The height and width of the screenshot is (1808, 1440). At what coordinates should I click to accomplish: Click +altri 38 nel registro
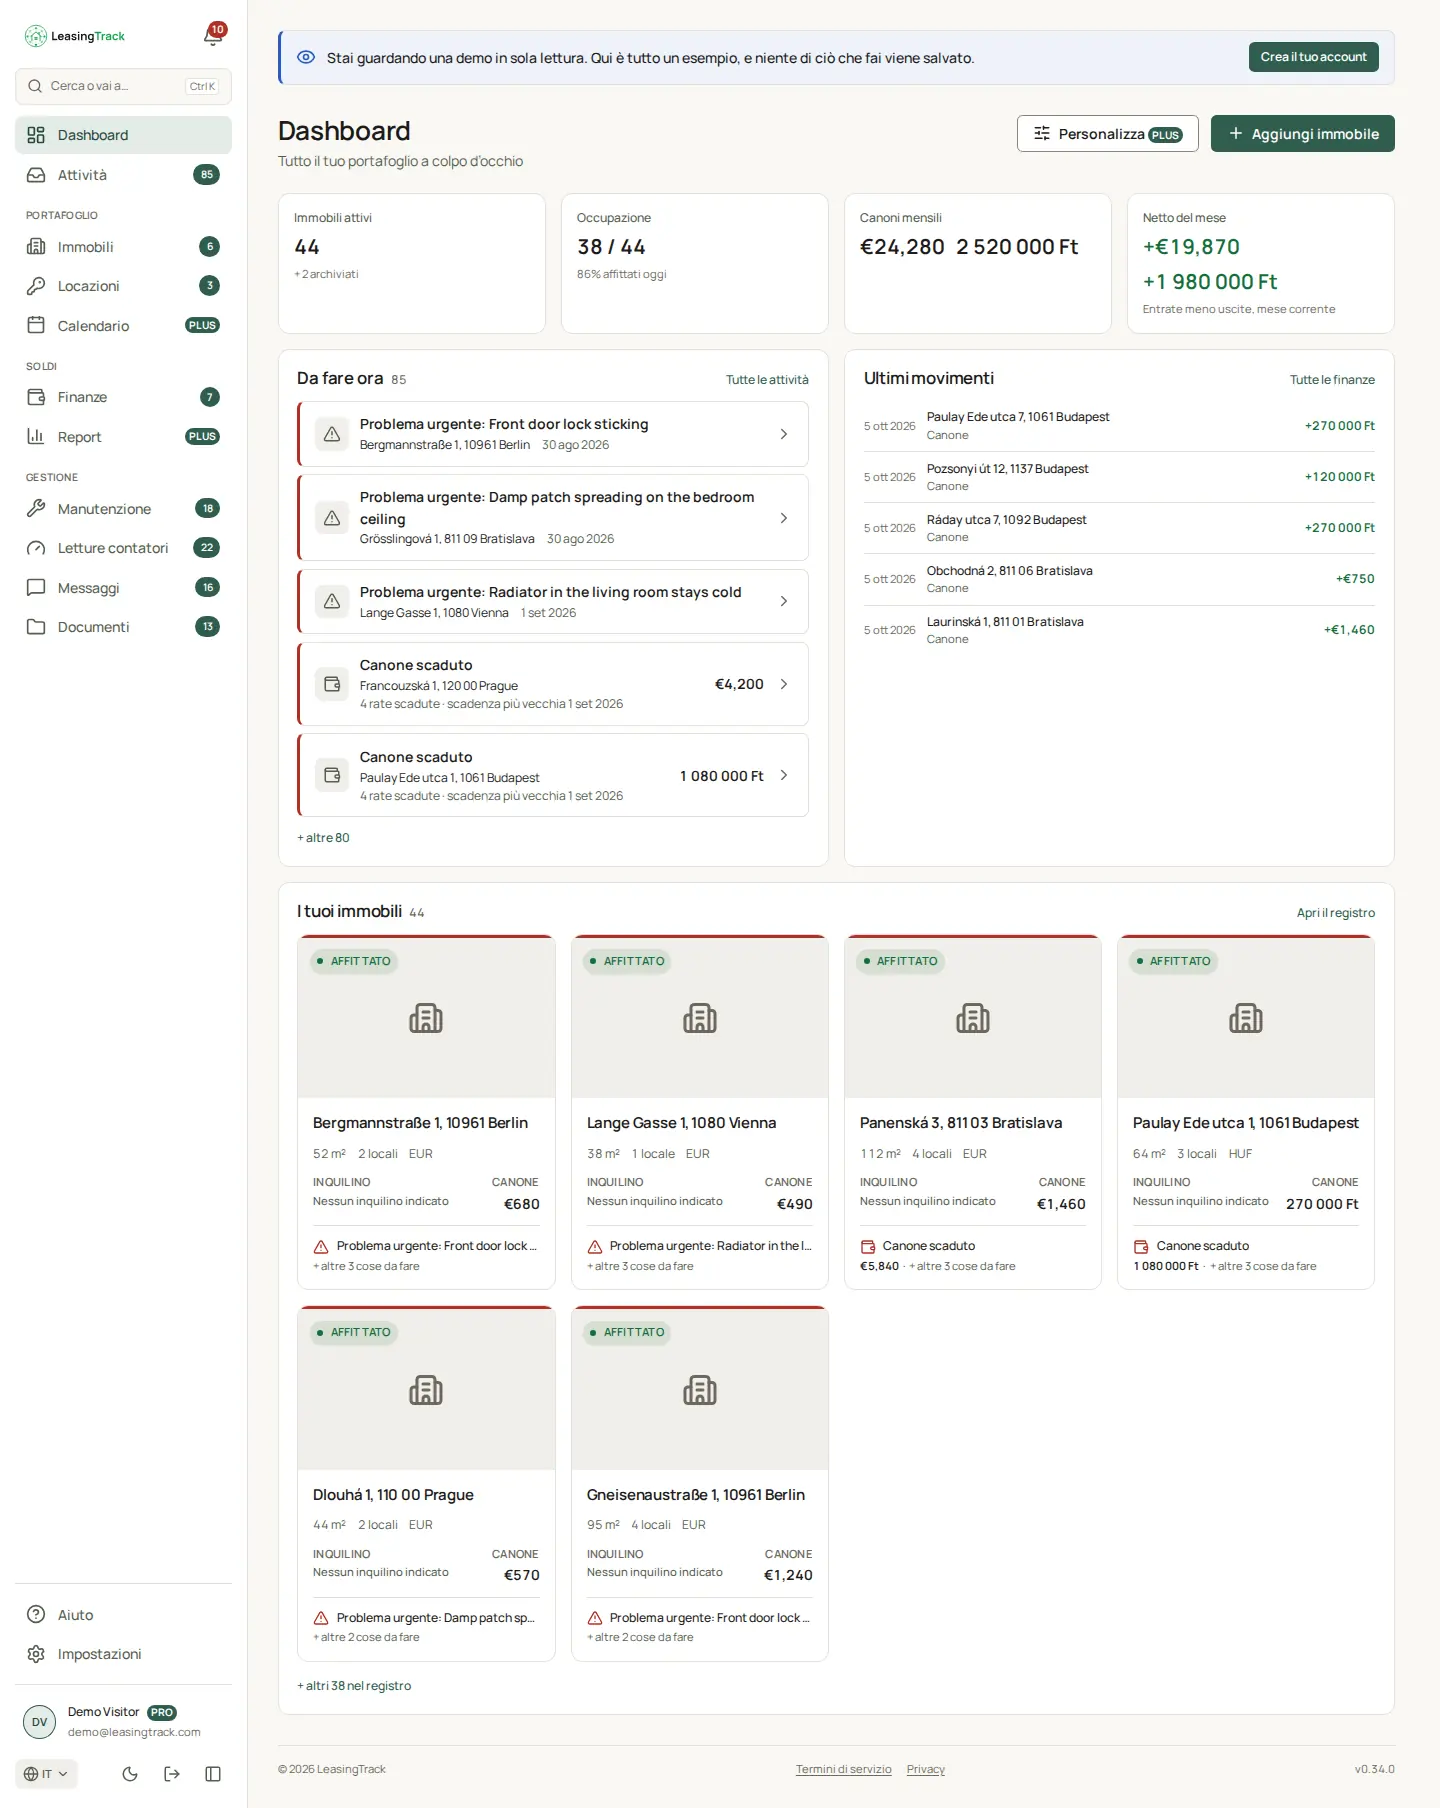354,1686
